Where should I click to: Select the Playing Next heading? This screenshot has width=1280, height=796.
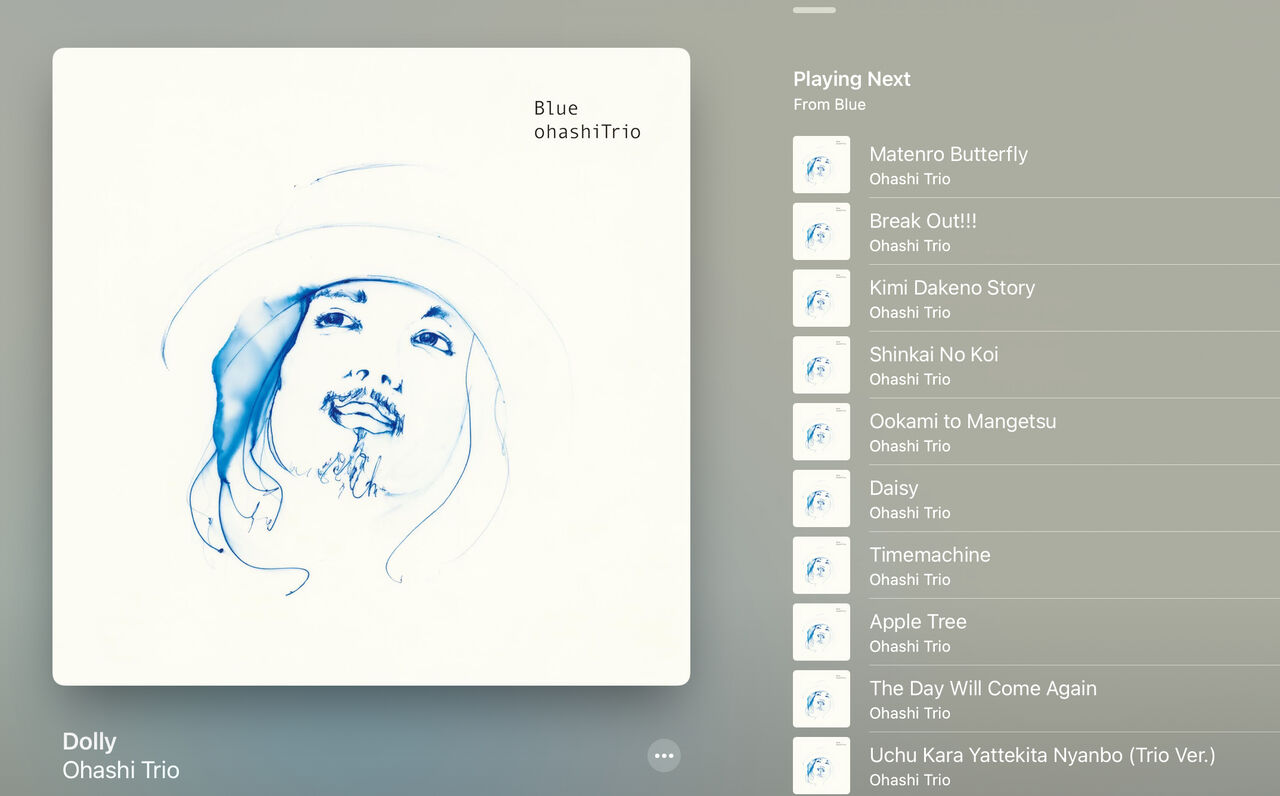tap(852, 79)
